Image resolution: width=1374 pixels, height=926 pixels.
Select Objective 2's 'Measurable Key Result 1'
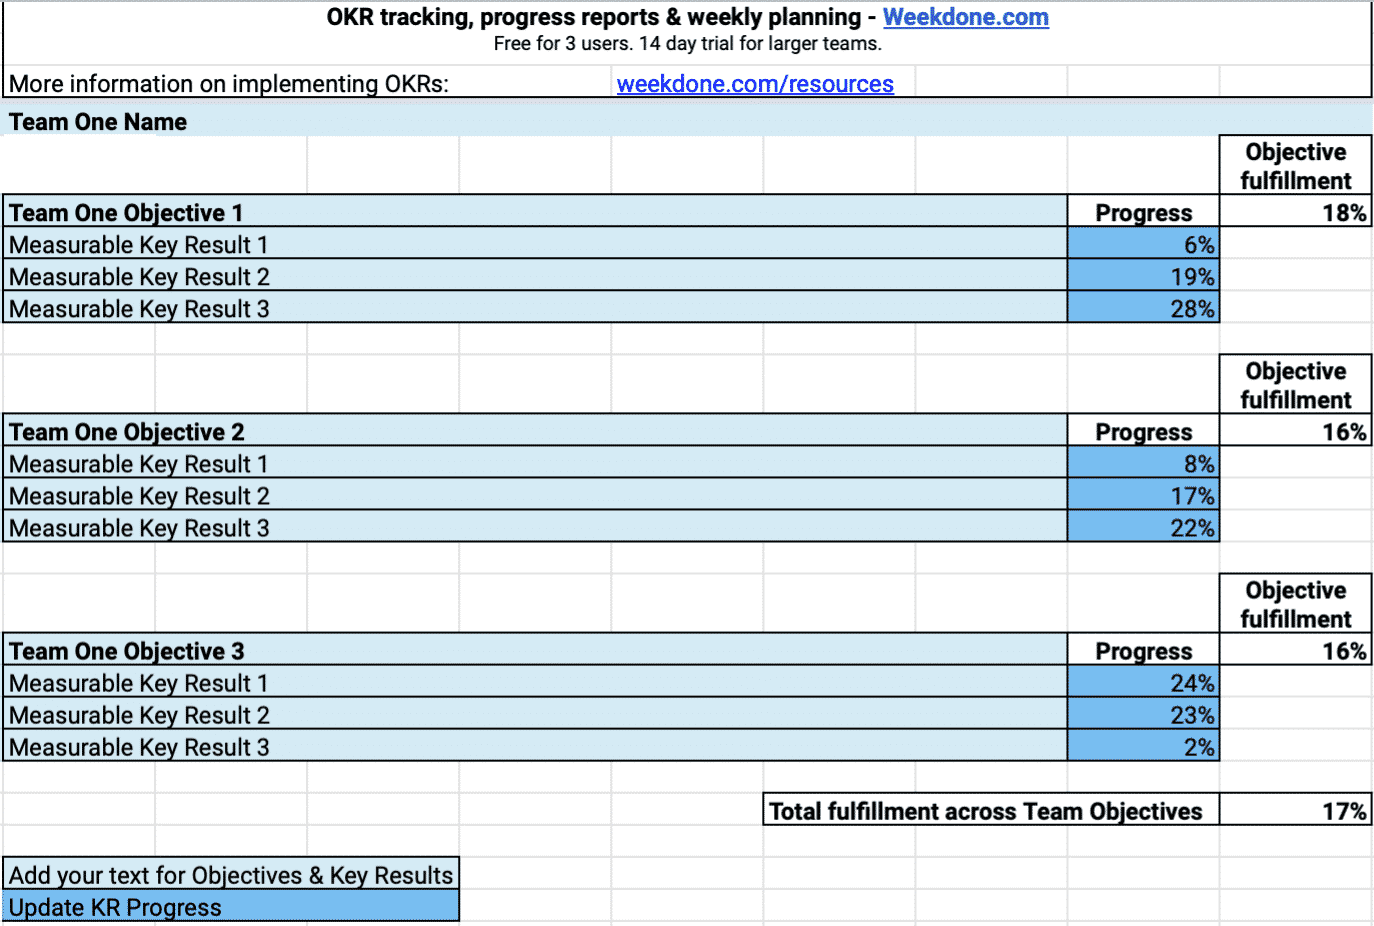[x=536, y=463]
